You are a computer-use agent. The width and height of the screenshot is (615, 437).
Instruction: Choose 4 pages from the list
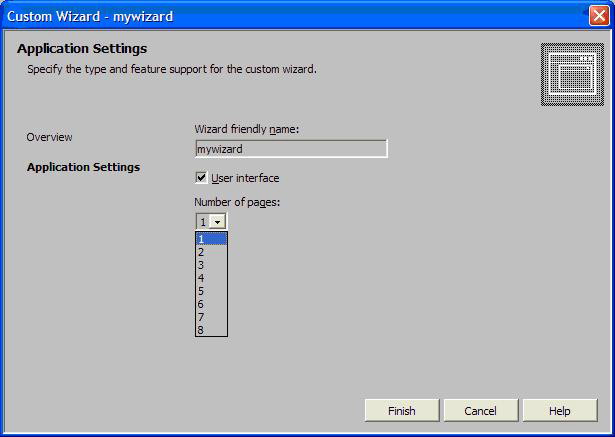(211, 278)
